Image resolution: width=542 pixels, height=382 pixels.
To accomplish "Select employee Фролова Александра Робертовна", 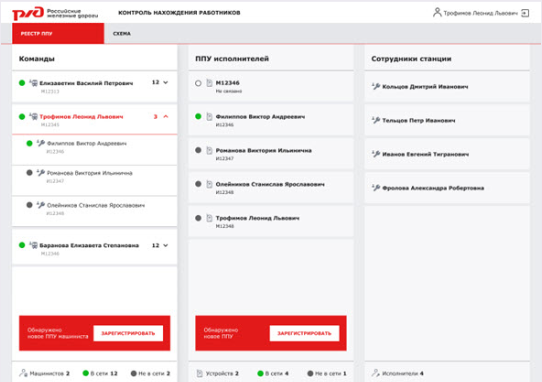I will (447, 188).
